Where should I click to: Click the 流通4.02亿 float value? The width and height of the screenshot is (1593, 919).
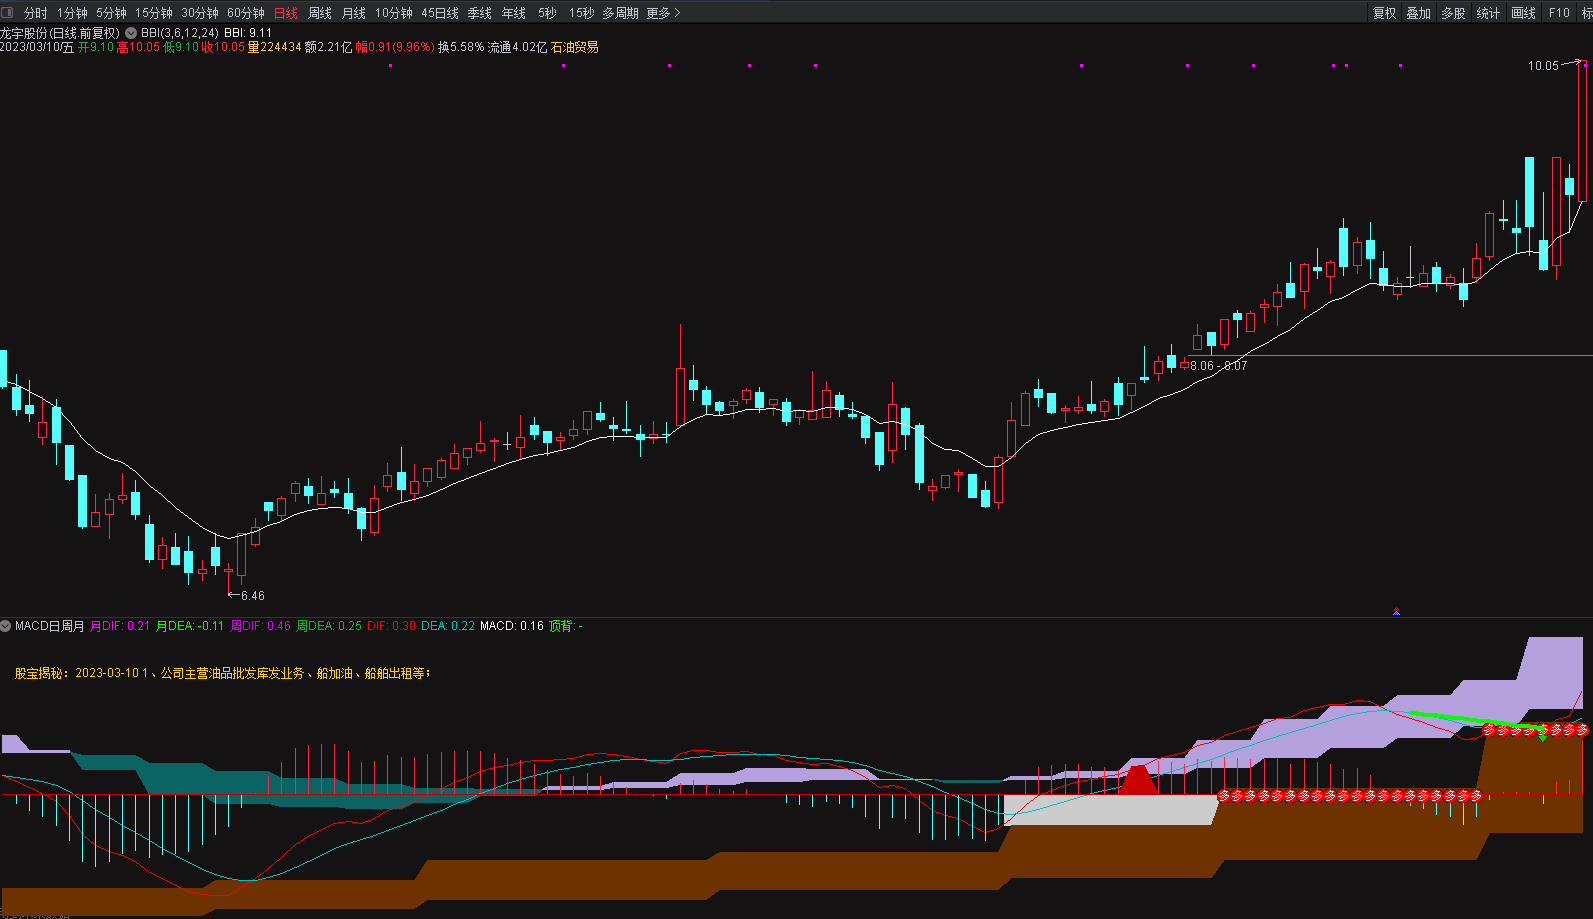coord(517,47)
